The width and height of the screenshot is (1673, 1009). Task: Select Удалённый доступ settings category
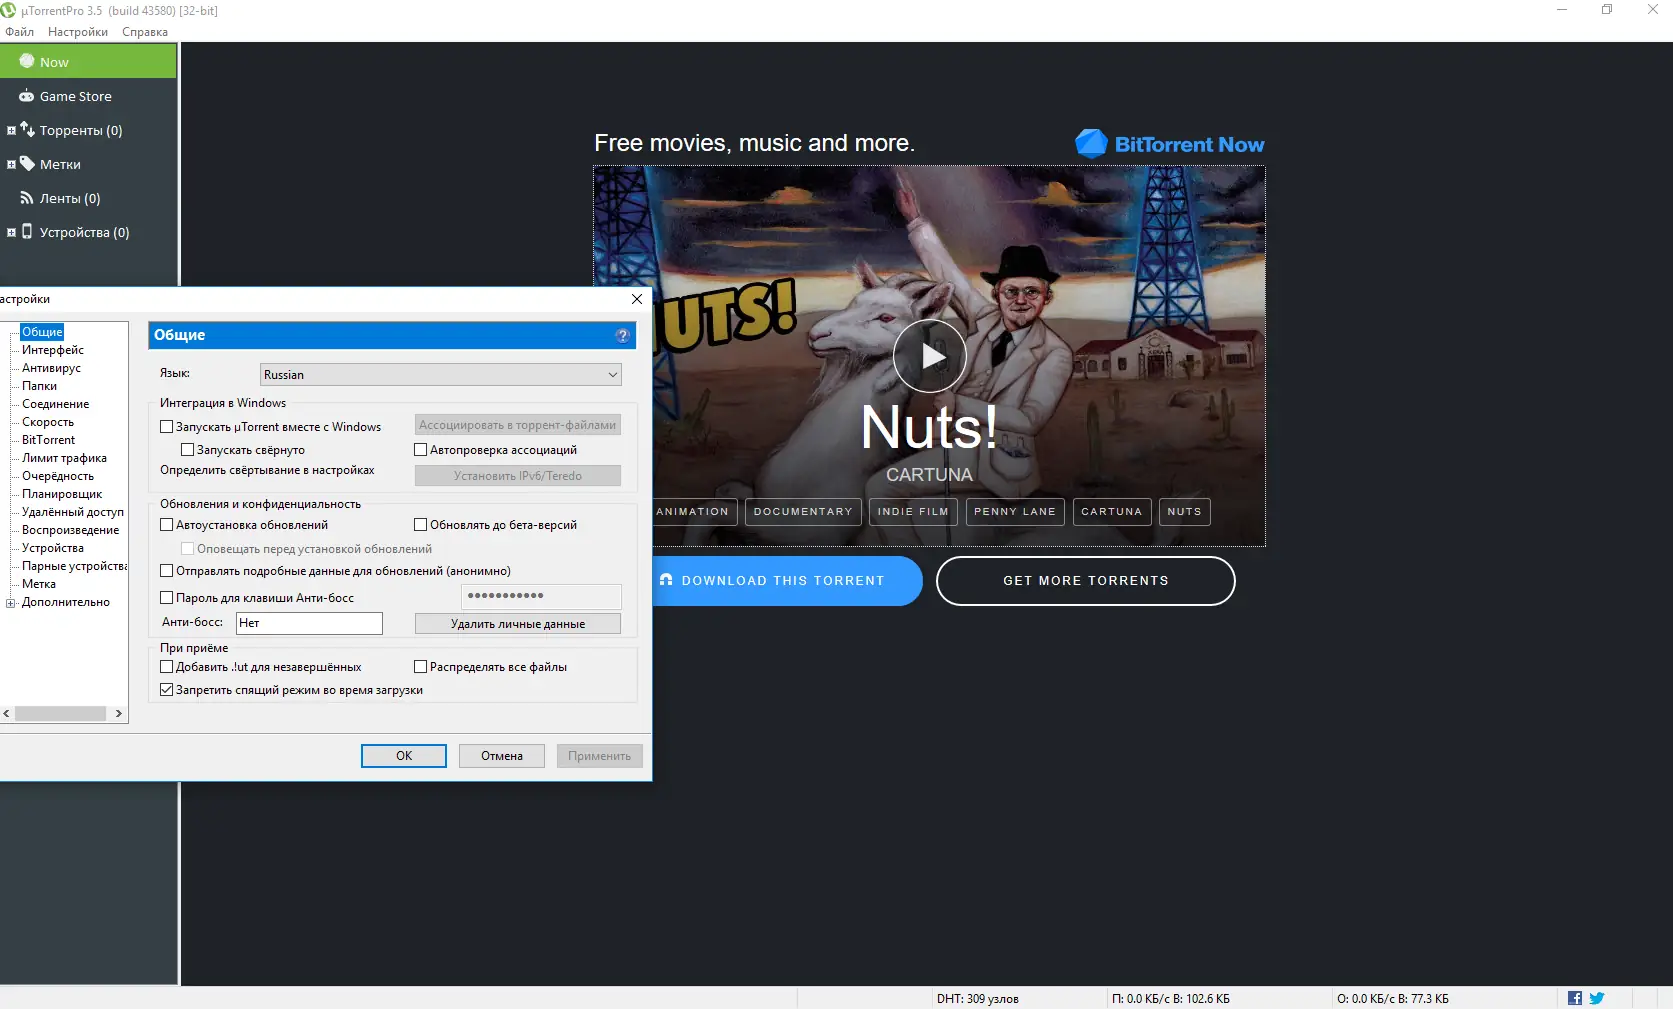click(73, 512)
